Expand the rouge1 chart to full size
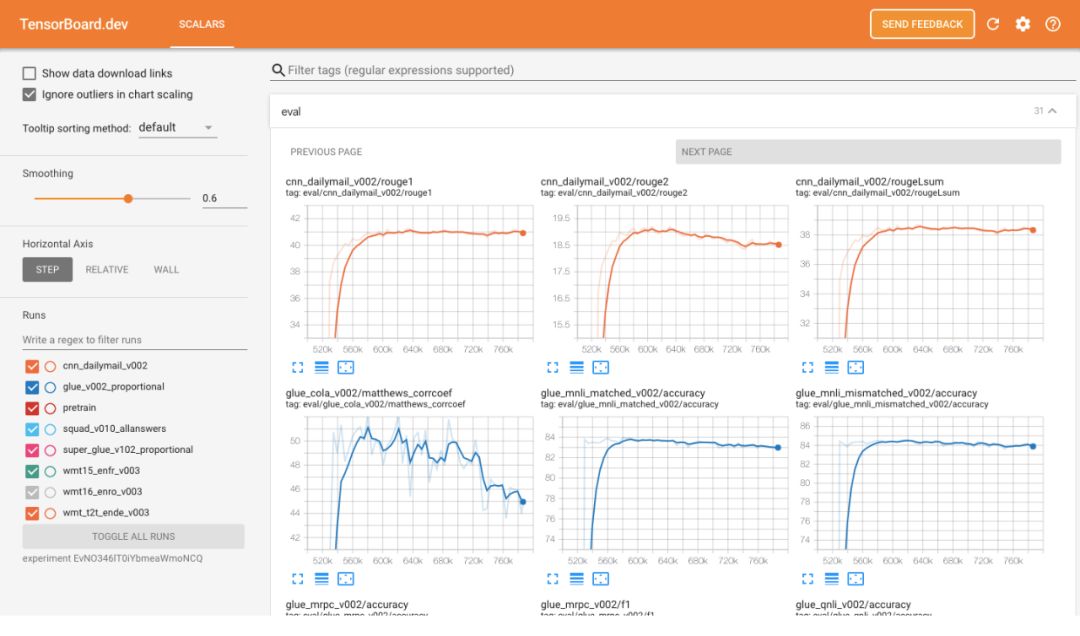The height and width of the screenshot is (636, 1080). [x=297, y=368]
